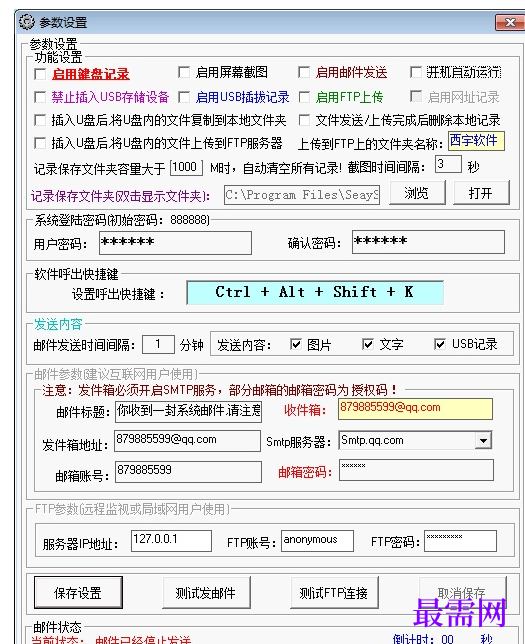
Task: Enable 开机自动运行 checkbox
Action: tap(416, 73)
